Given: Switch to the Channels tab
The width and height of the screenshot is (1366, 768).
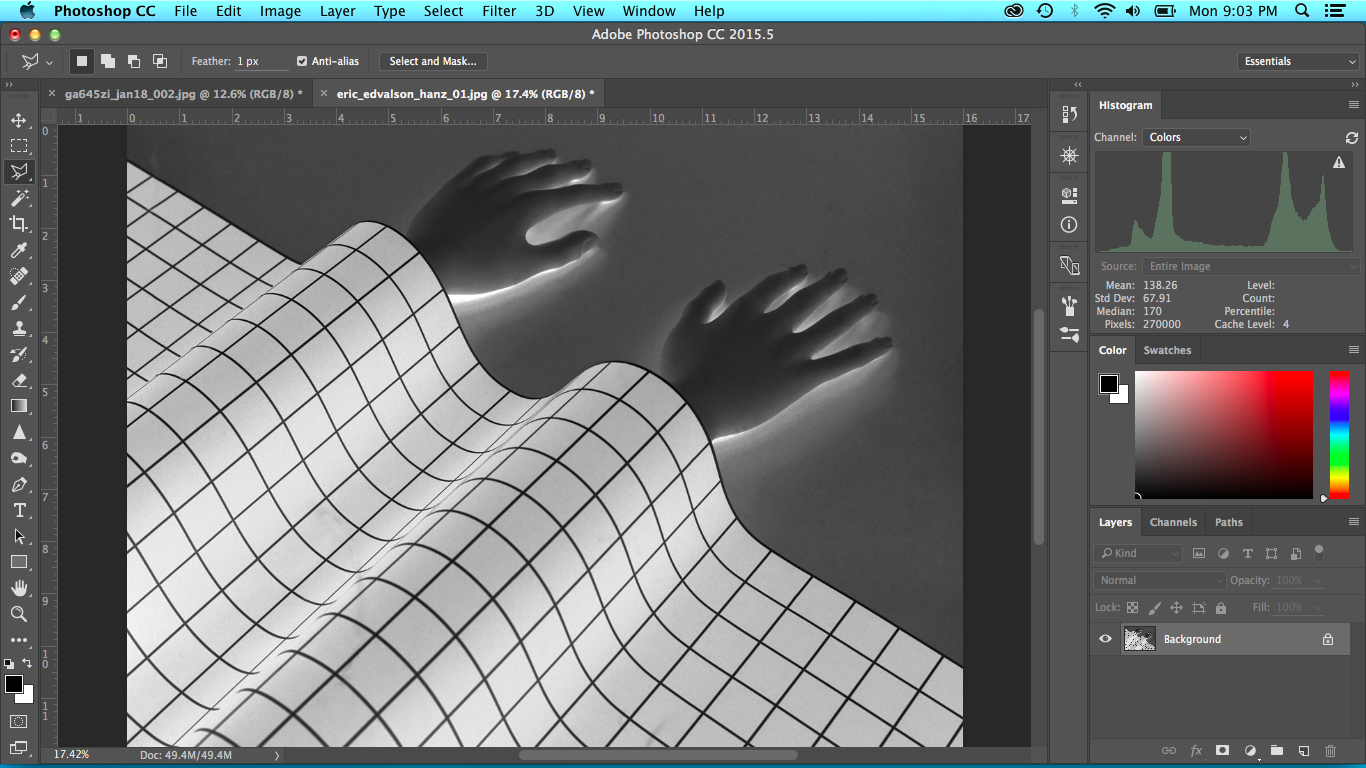Looking at the screenshot, I should click(x=1173, y=522).
